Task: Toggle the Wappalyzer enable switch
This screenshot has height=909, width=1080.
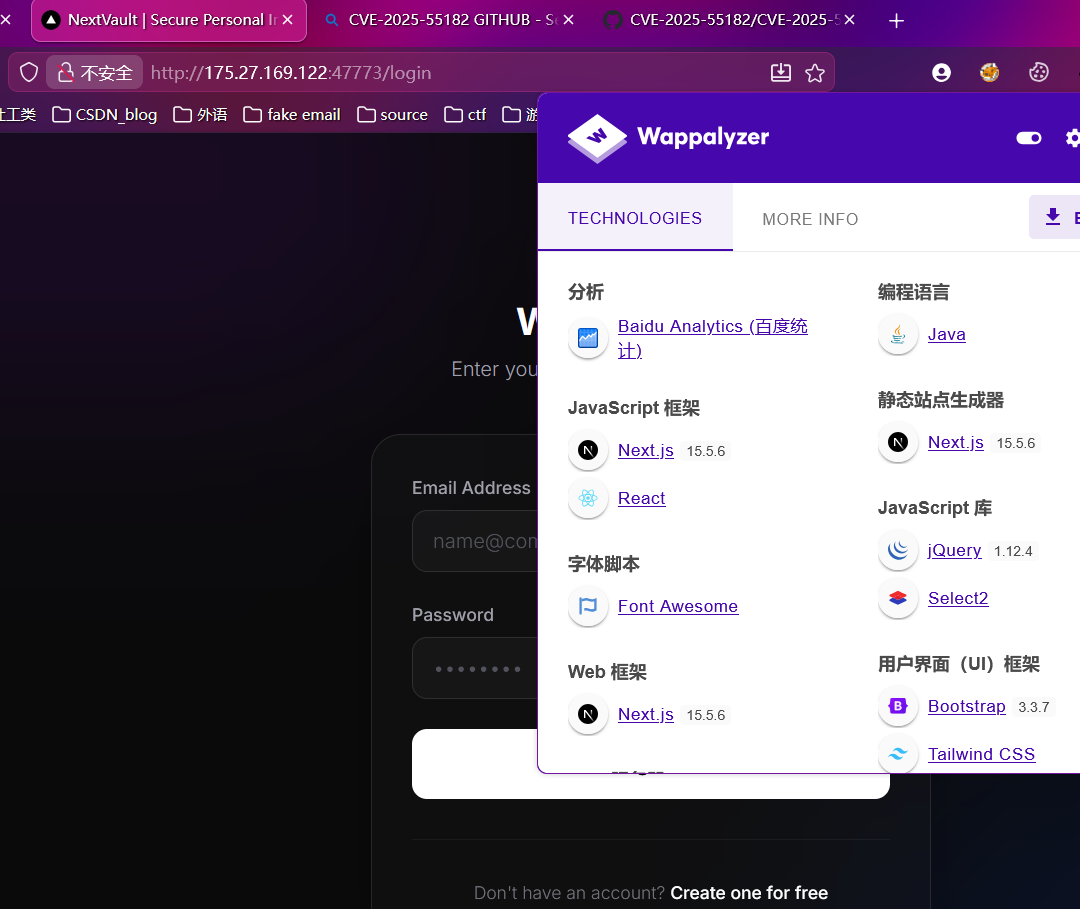Action: 1028,138
